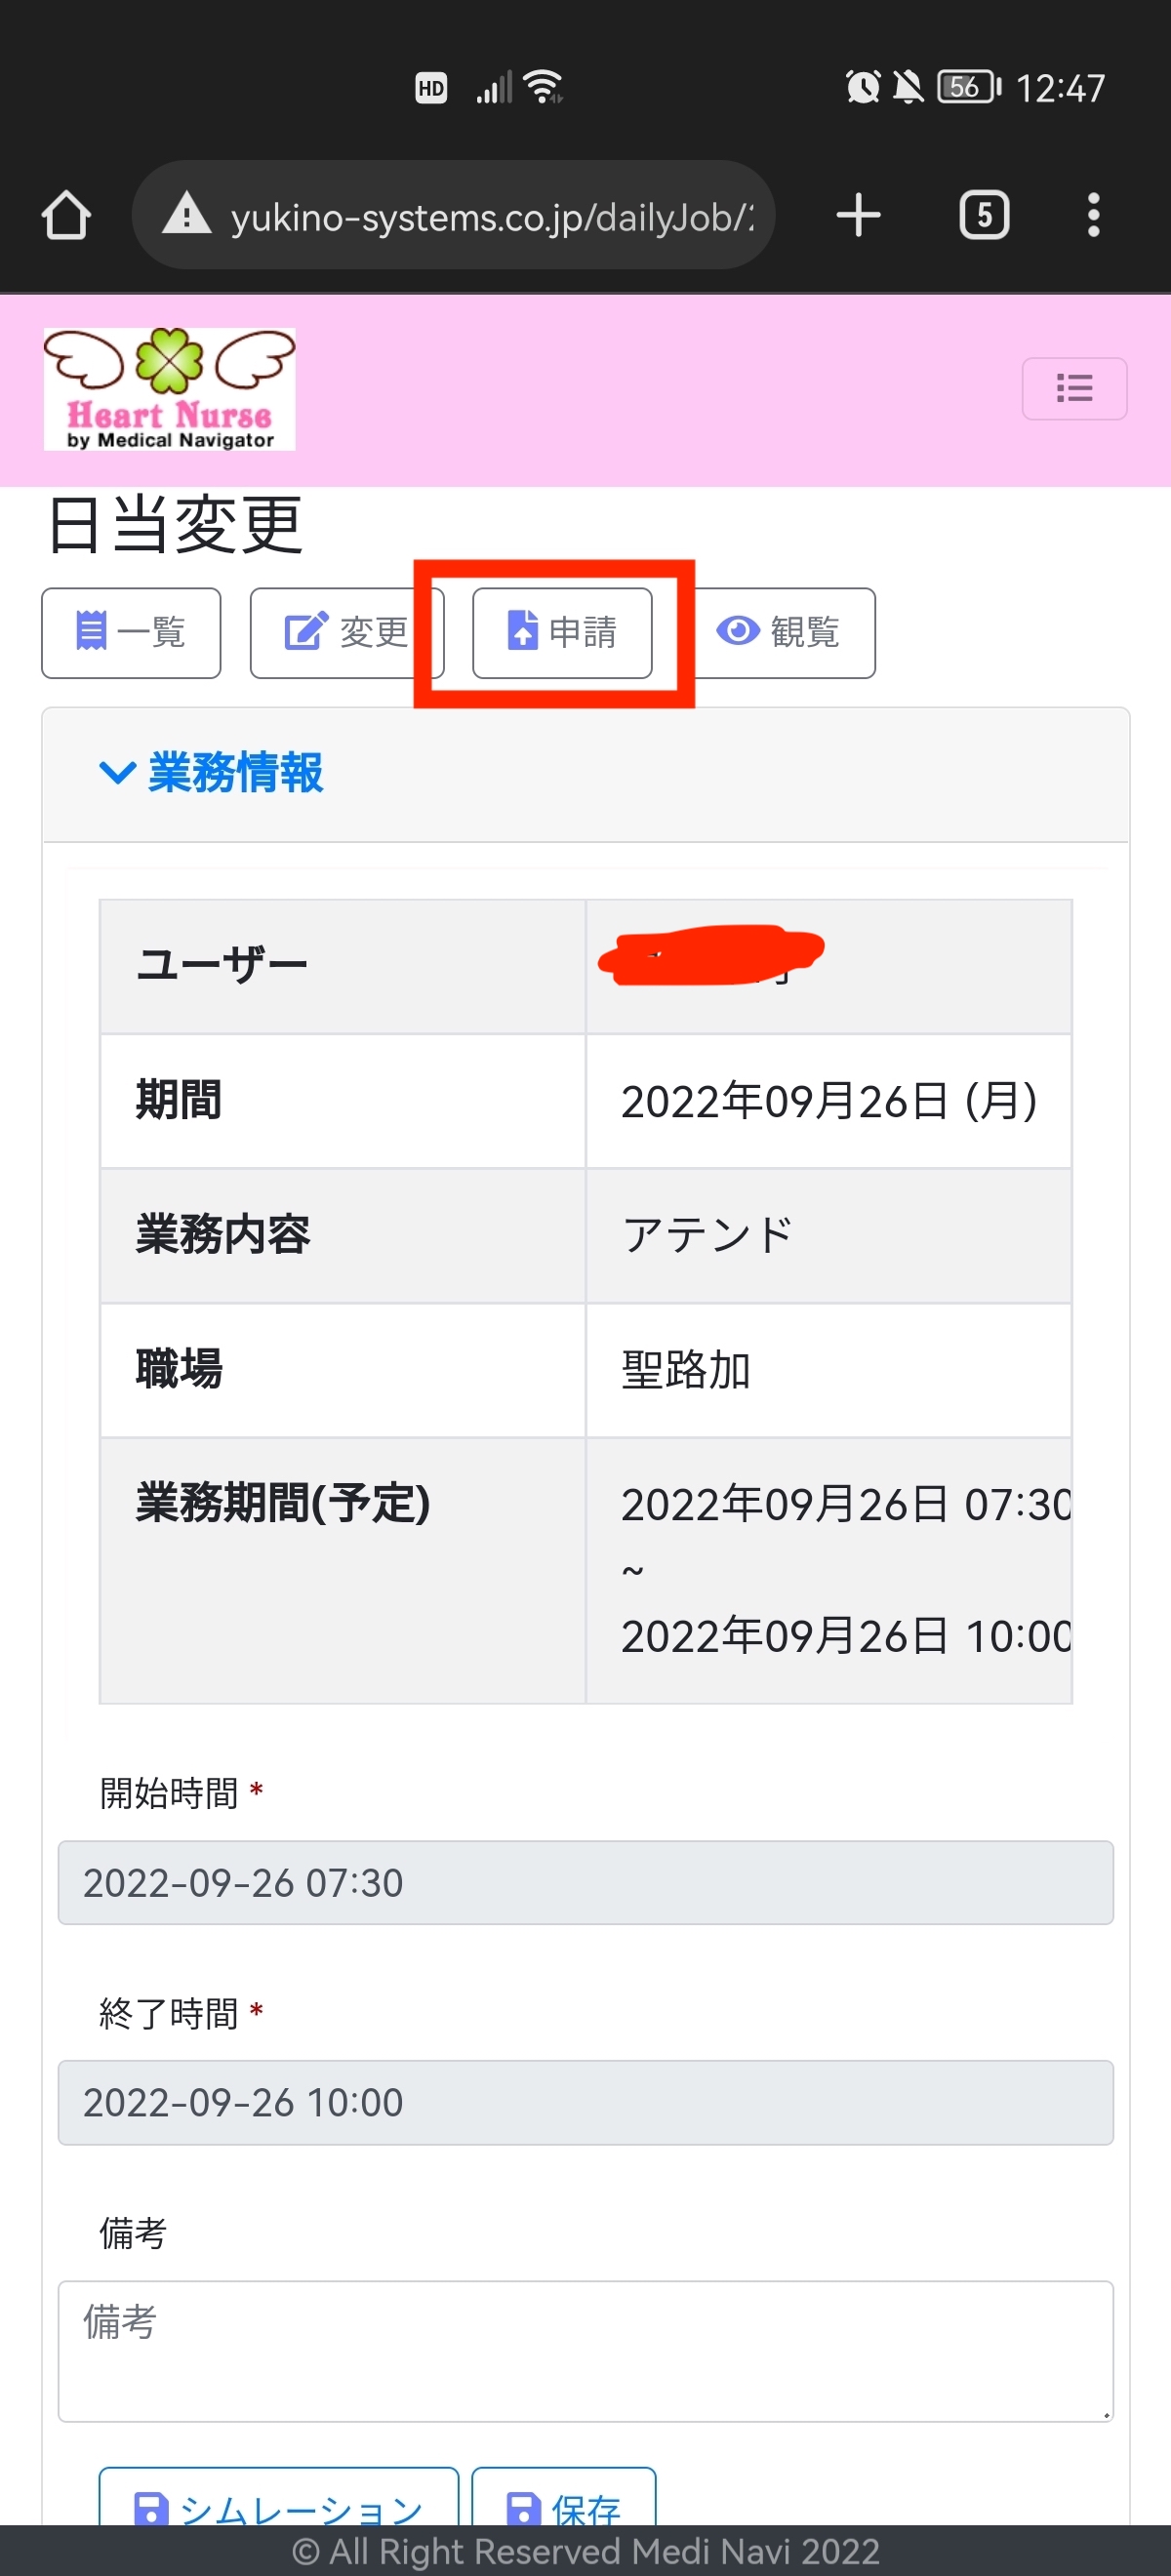Viewport: 1171px width, 2576px height.
Task: Click the 開始時間 start time field
Action: pos(585,1882)
